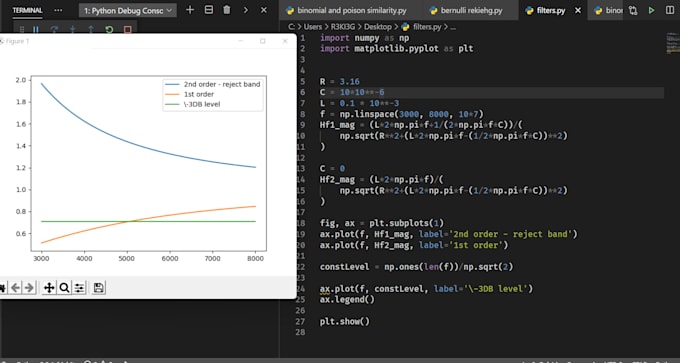Open binomial and poison similarity.py tab

point(351,10)
